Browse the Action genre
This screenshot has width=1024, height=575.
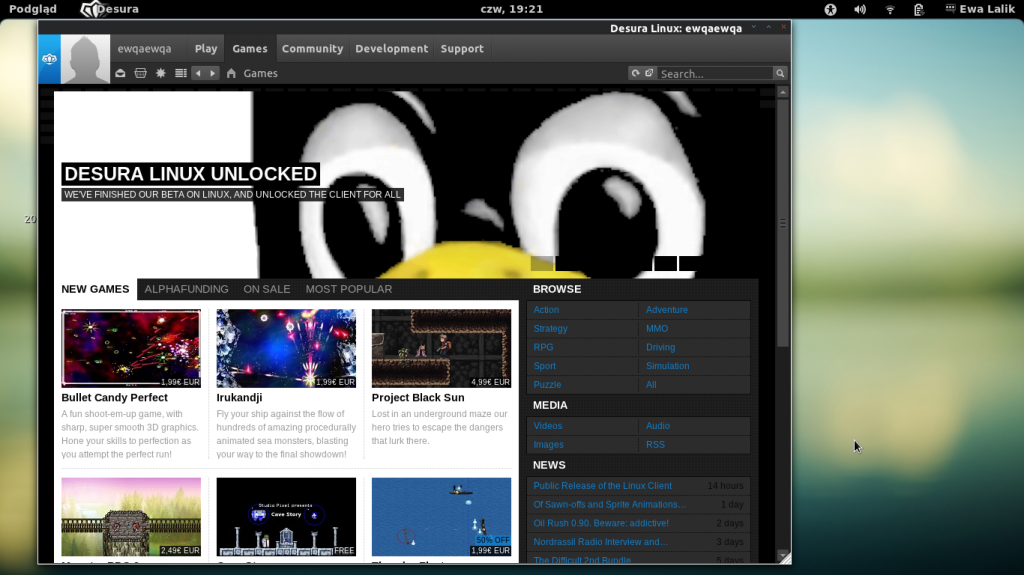[x=546, y=310]
